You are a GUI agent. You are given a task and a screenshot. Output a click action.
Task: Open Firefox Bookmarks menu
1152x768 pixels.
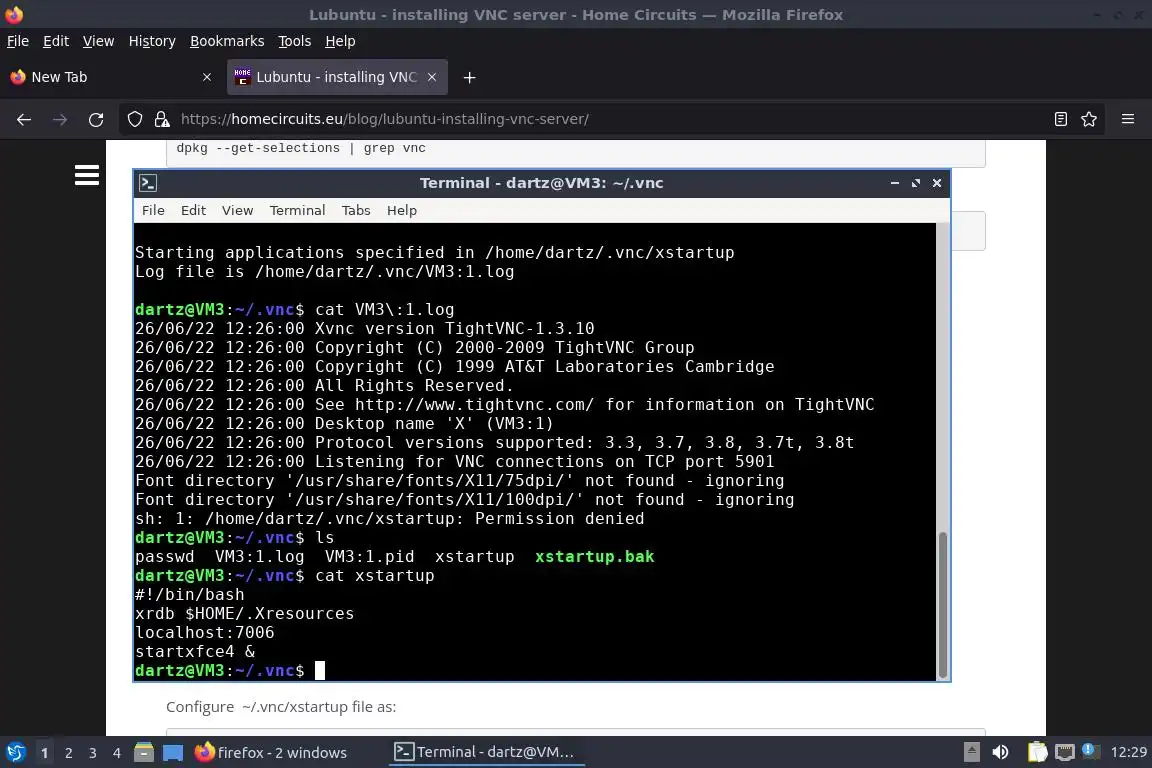point(227,41)
